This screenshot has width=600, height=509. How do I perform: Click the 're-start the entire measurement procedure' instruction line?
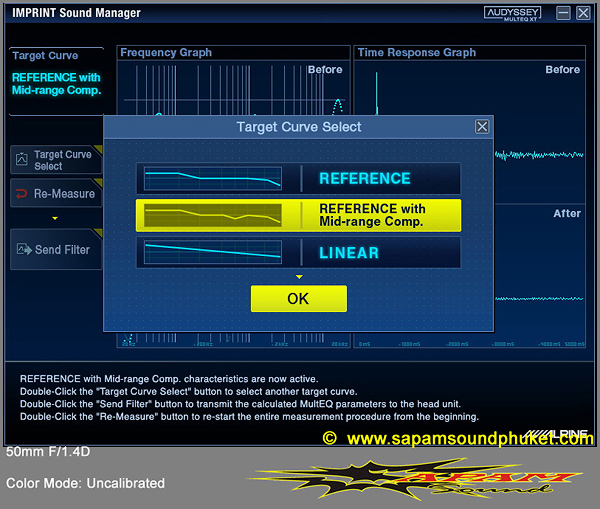(249, 417)
